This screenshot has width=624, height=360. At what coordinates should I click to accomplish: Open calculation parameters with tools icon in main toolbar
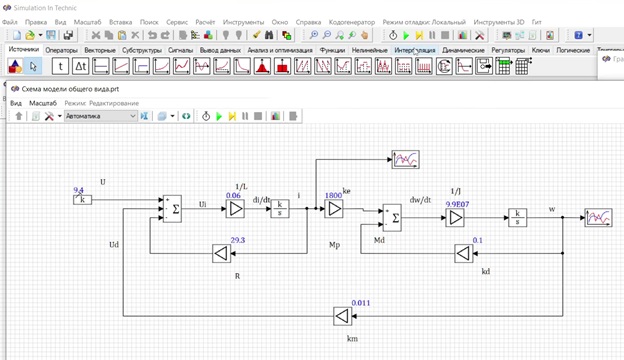tap(480, 35)
